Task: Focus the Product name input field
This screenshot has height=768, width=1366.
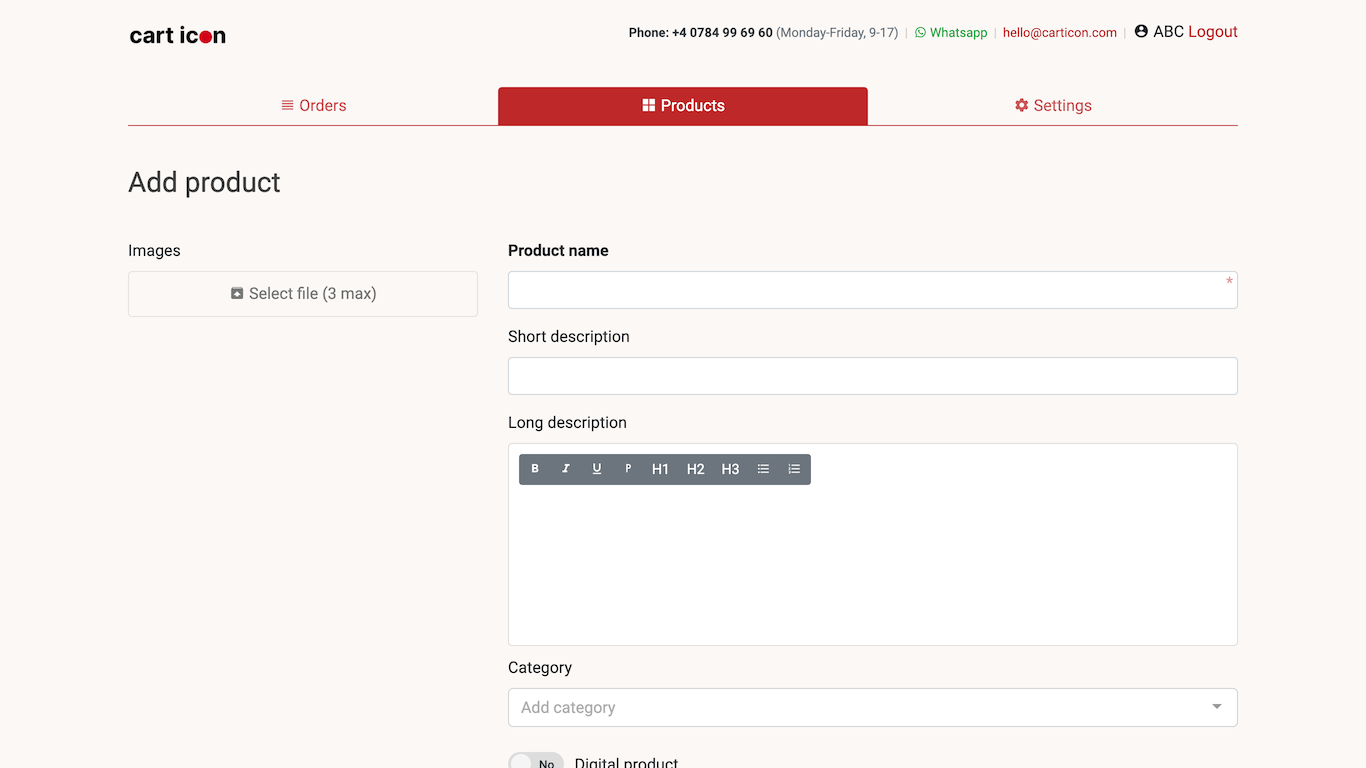Action: [x=873, y=290]
